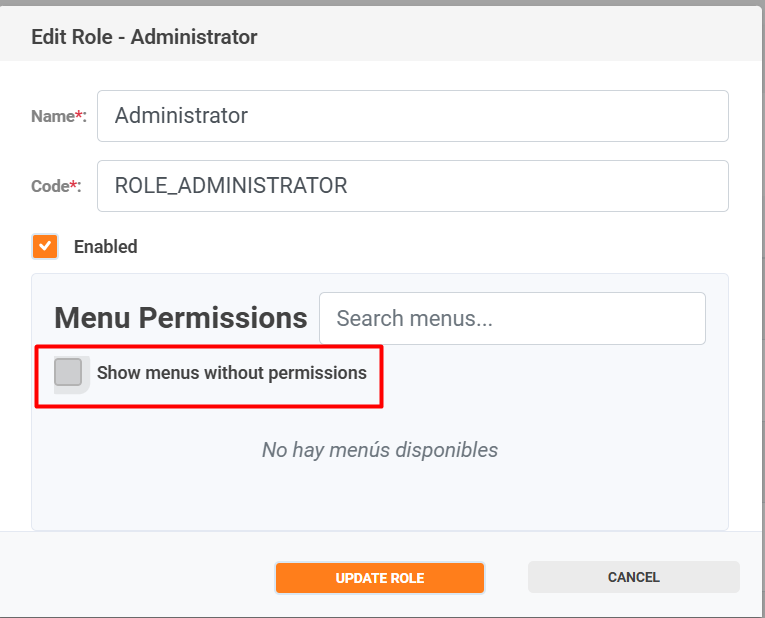Click the Show menus without permissions label
This screenshot has width=765, height=618.
coord(231,373)
